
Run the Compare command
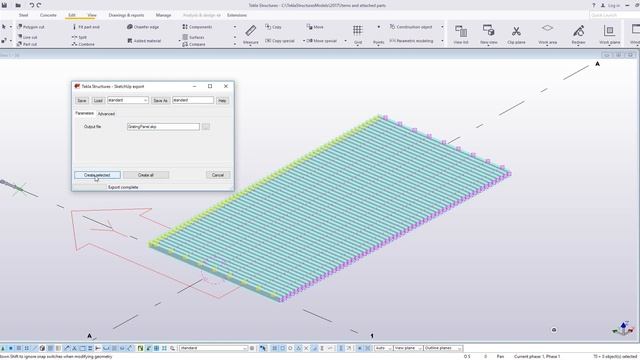(194, 44)
